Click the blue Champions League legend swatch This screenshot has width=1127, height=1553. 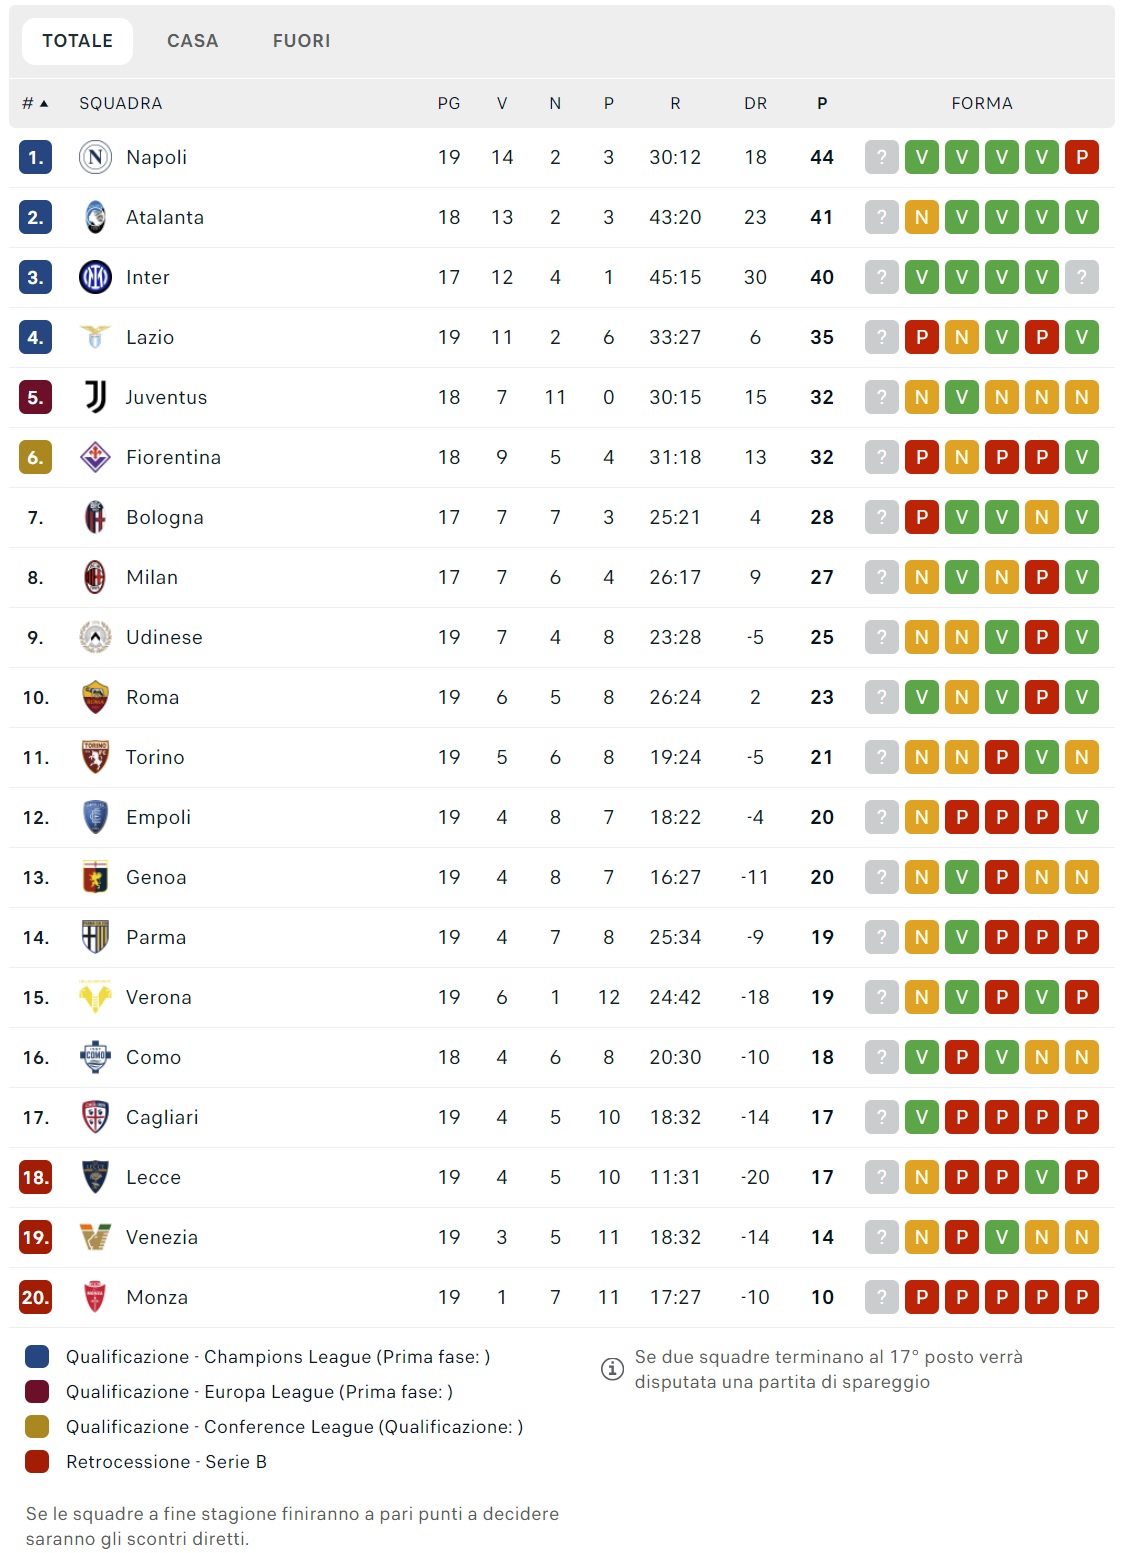point(37,1357)
